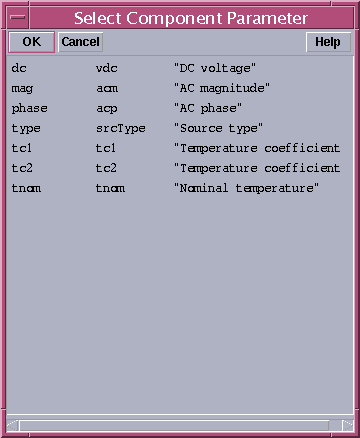This screenshot has width=360, height=438.
Task: Select the dc parameter row
Action: (180, 68)
